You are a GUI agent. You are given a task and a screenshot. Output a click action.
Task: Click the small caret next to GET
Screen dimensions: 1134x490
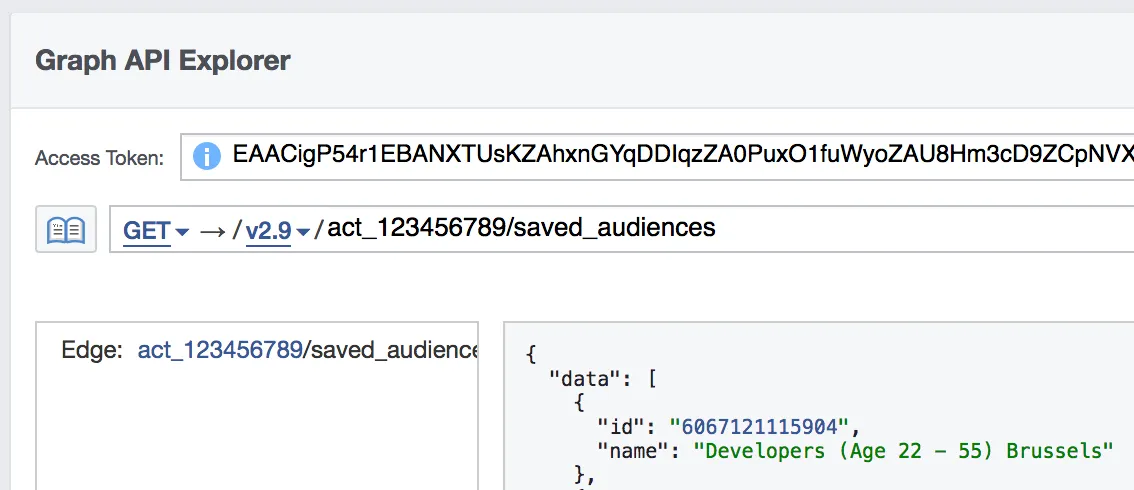tap(182, 232)
